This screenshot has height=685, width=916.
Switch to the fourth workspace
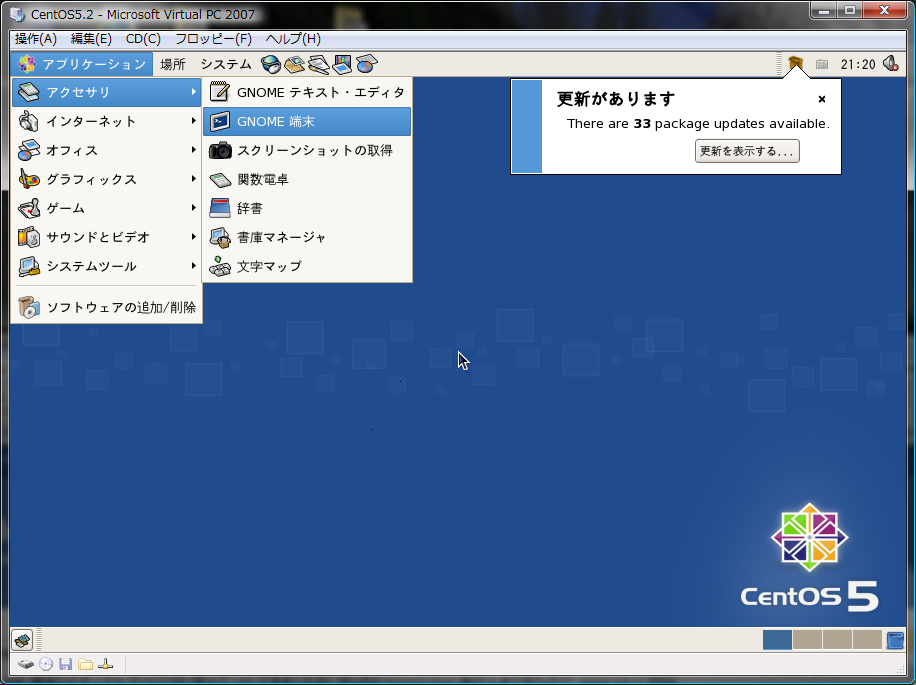[x=867, y=640]
